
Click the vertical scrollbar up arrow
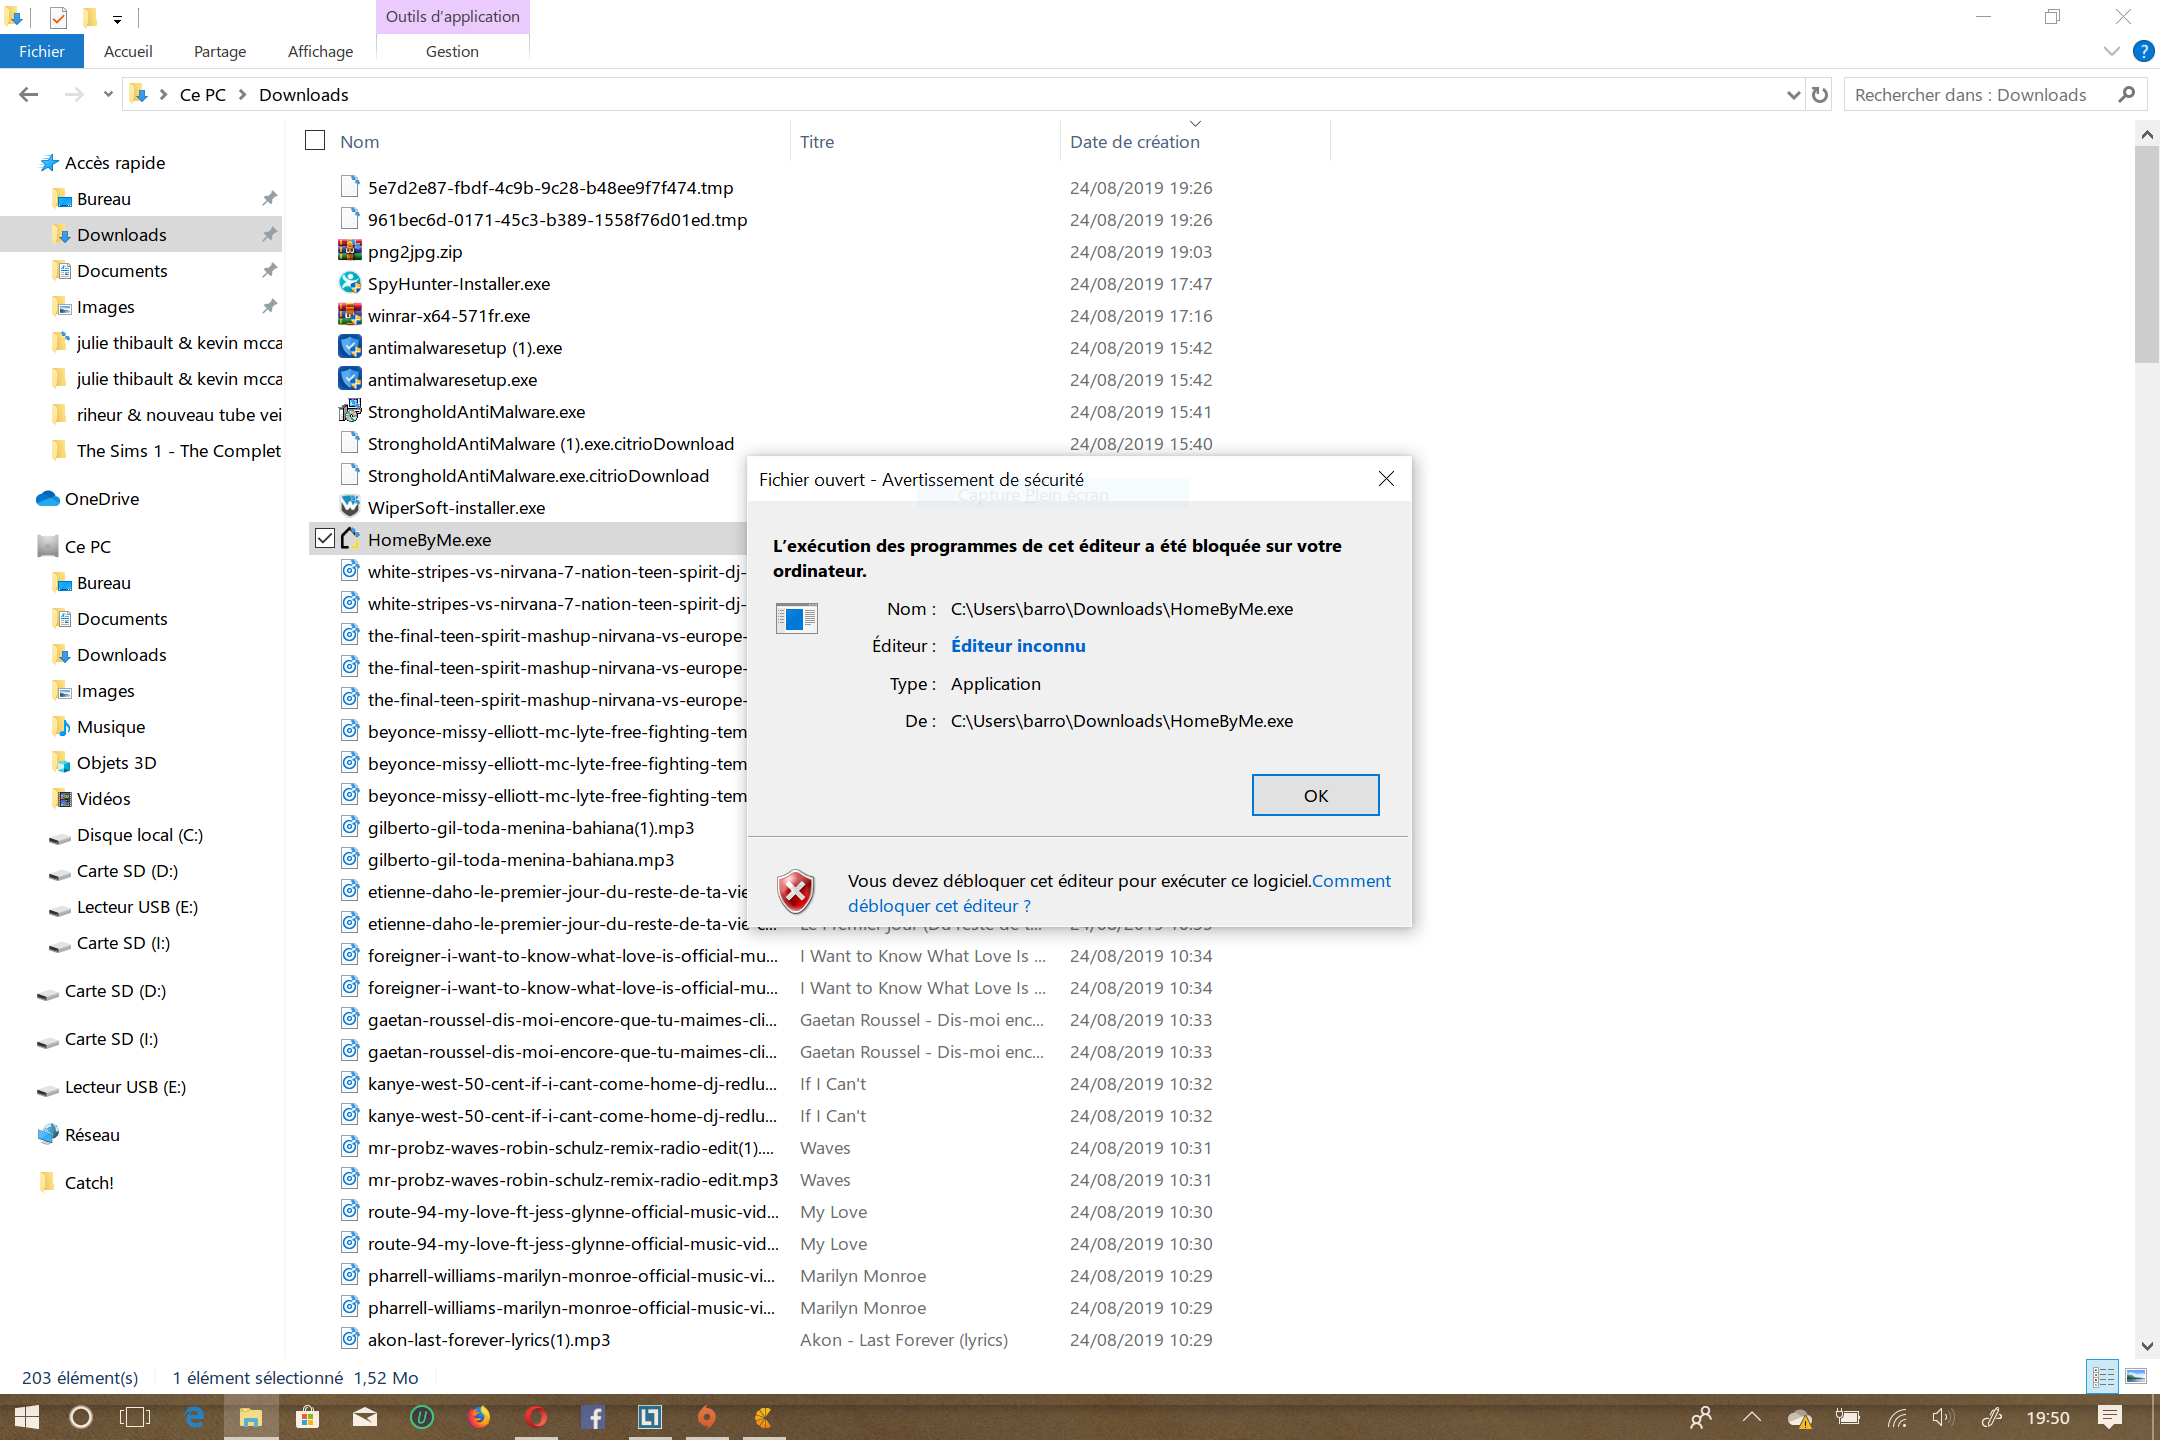point(2146,133)
